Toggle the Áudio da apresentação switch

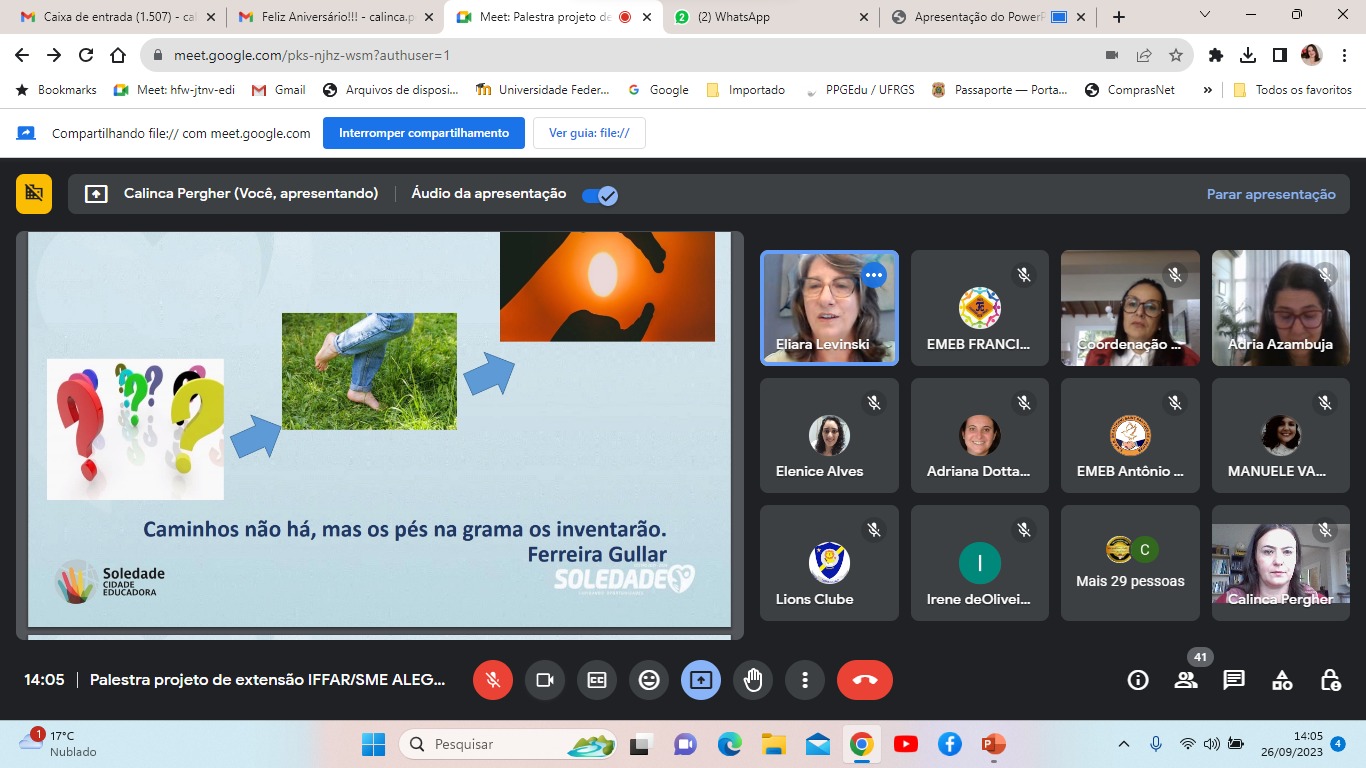(x=600, y=195)
